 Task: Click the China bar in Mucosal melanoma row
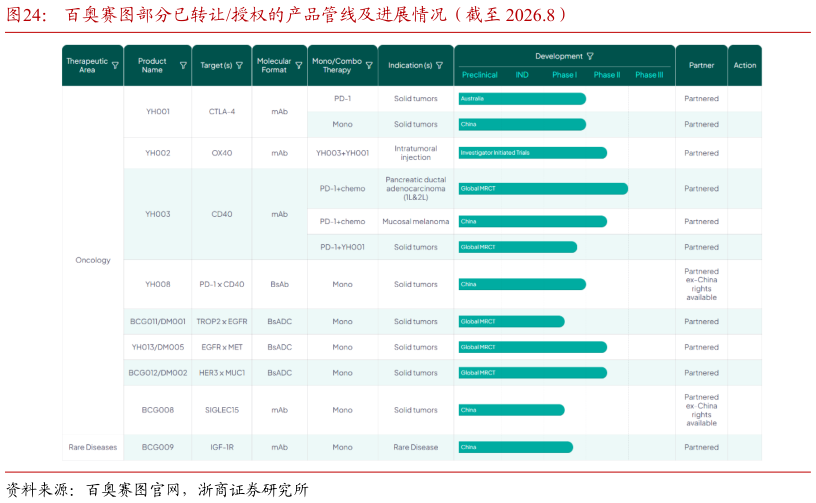pos(532,222)
